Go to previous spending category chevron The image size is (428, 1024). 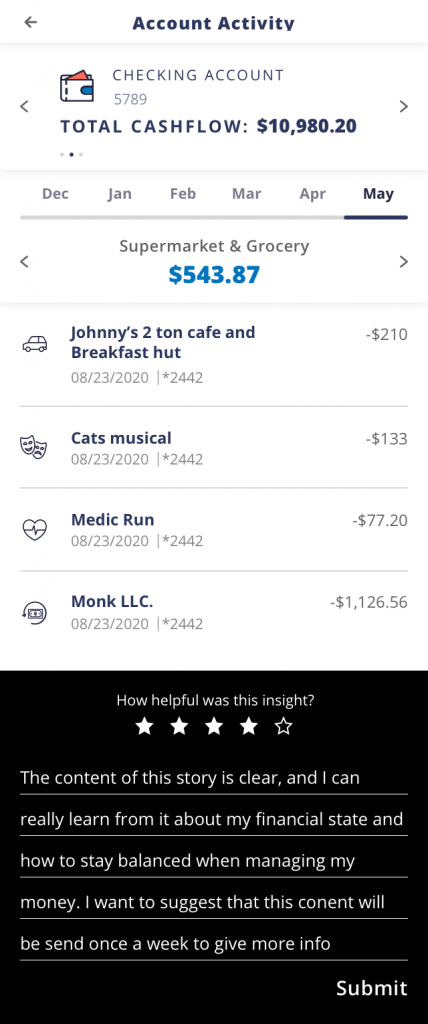pyautogui.click(x=24, y=262)
